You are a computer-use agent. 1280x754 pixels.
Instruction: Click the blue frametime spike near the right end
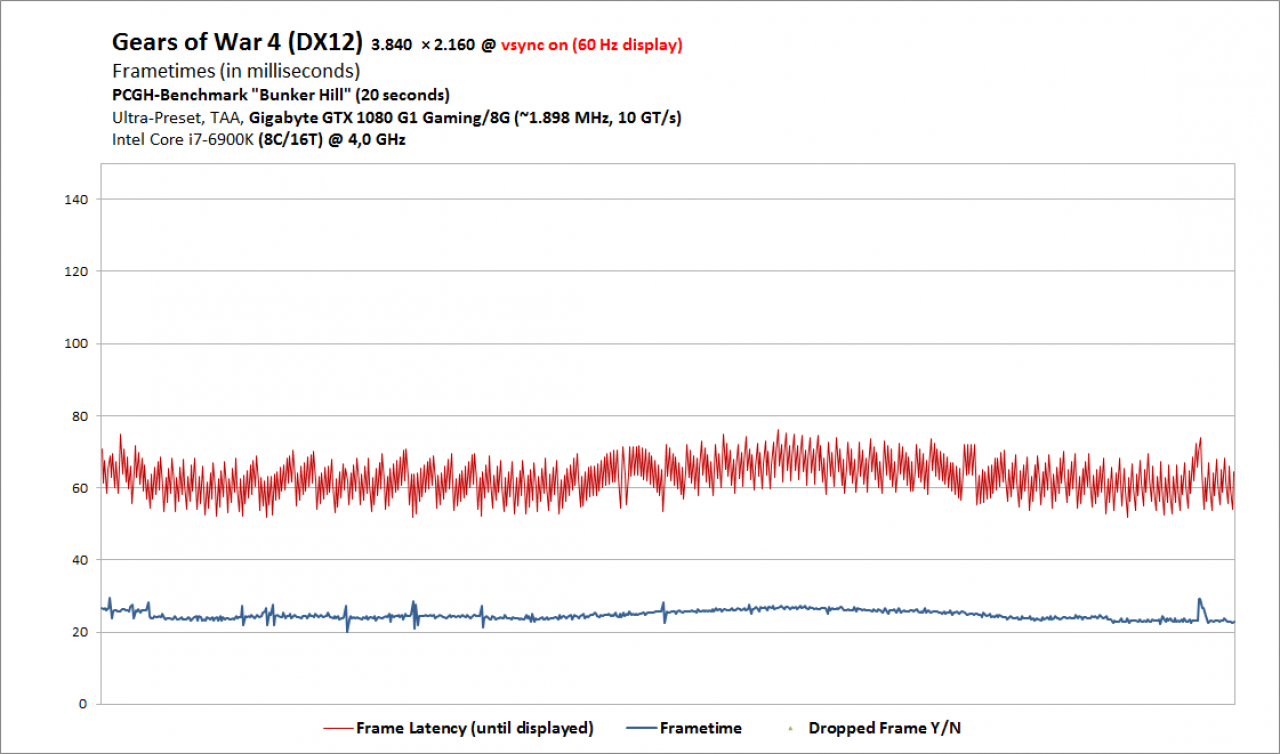click(x=1200, y=606)
